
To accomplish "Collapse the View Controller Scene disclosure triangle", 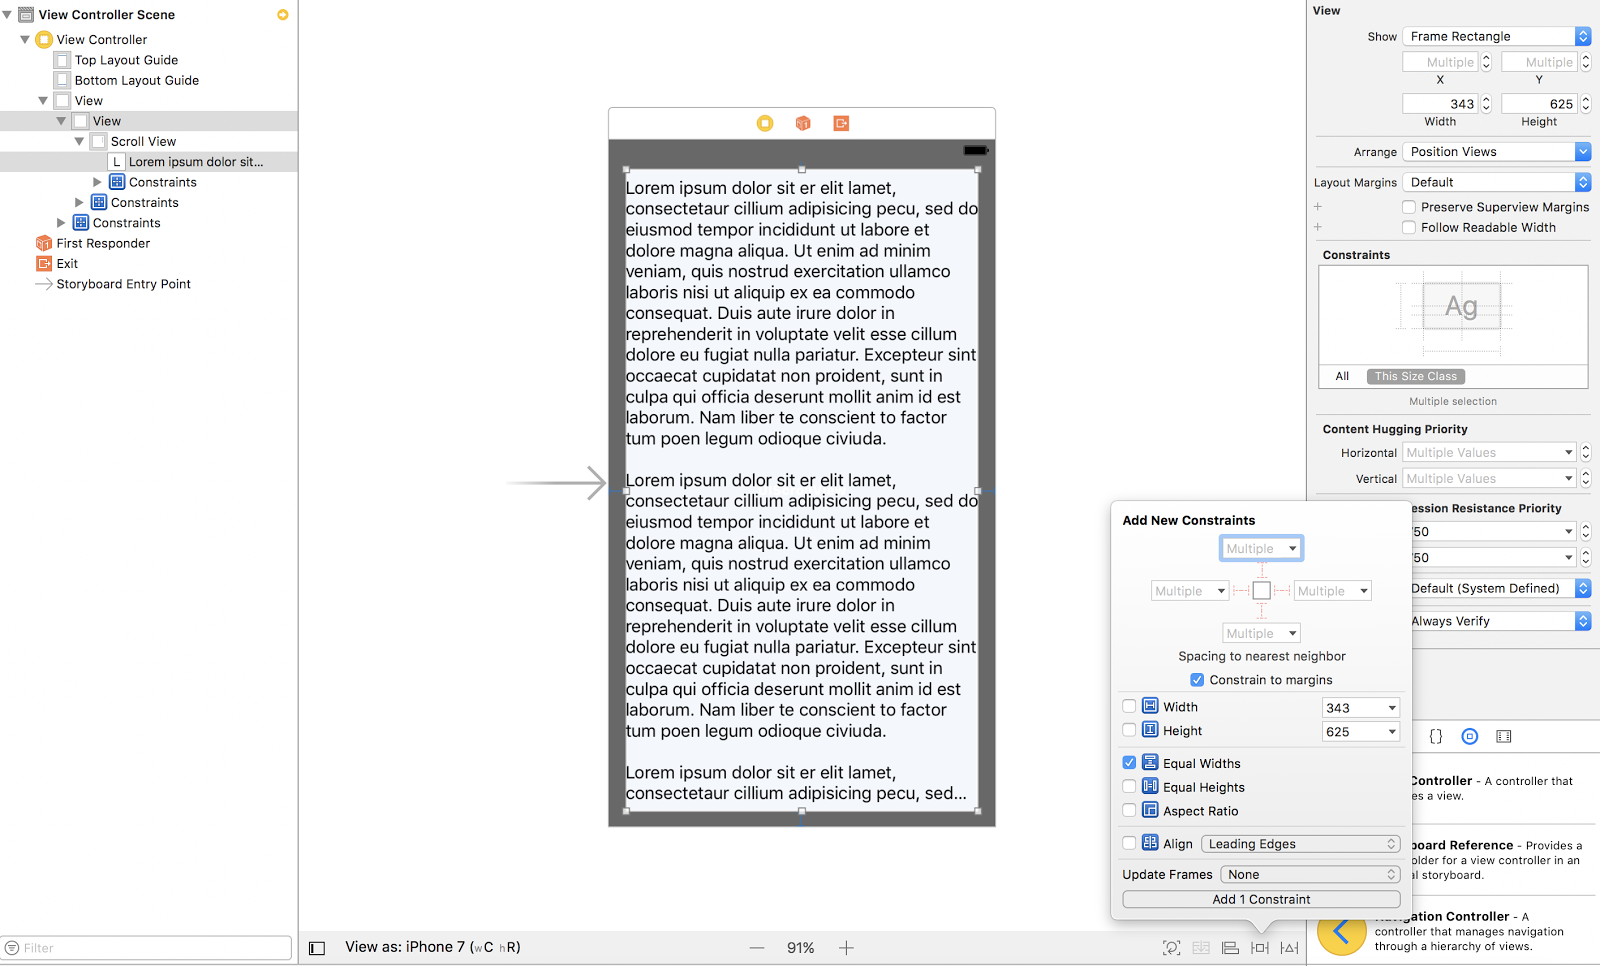I will tap(8, 15).
